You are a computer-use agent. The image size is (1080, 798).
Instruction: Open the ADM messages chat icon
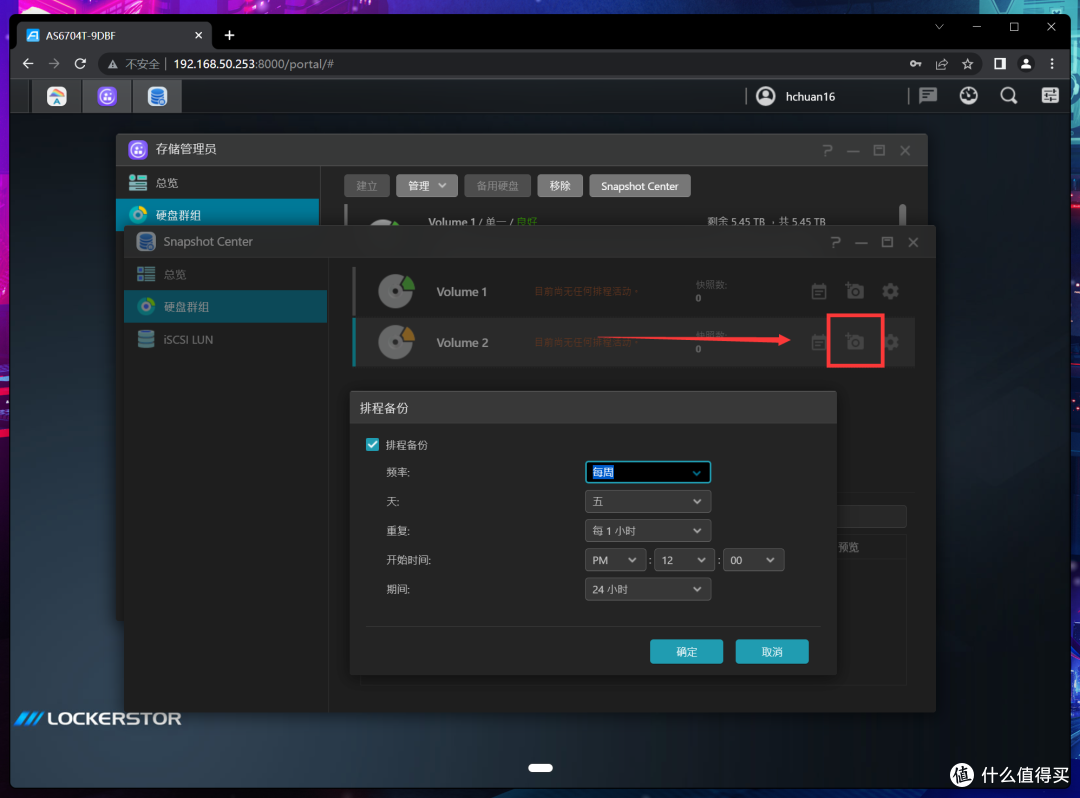[928, 96]
